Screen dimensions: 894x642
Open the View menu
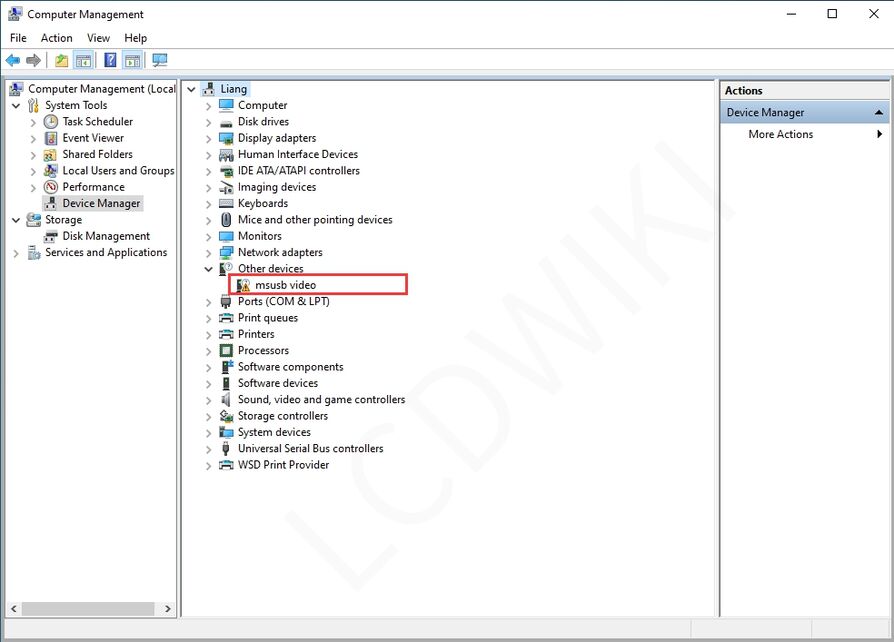point(98,38)
